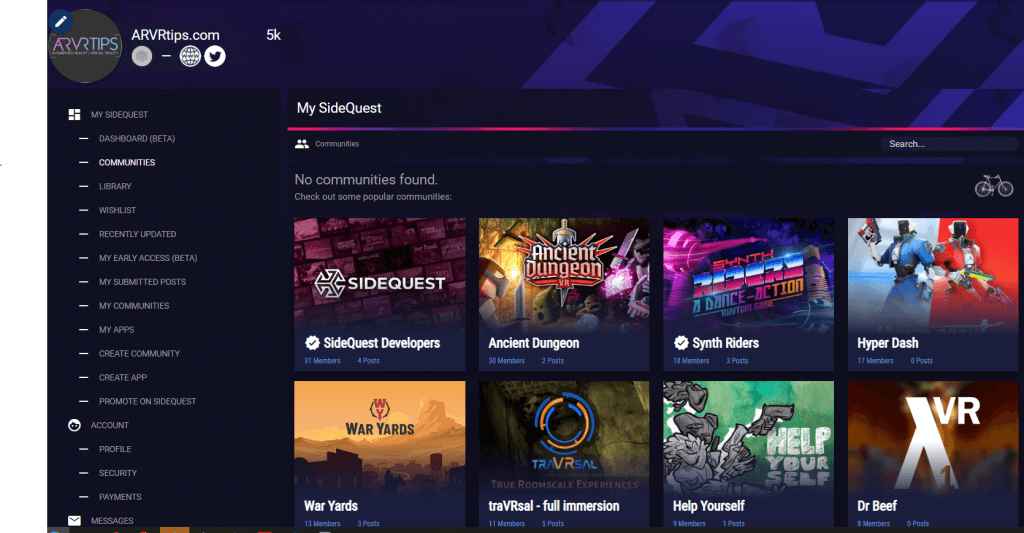Open Profile under Account

[115, 449]
